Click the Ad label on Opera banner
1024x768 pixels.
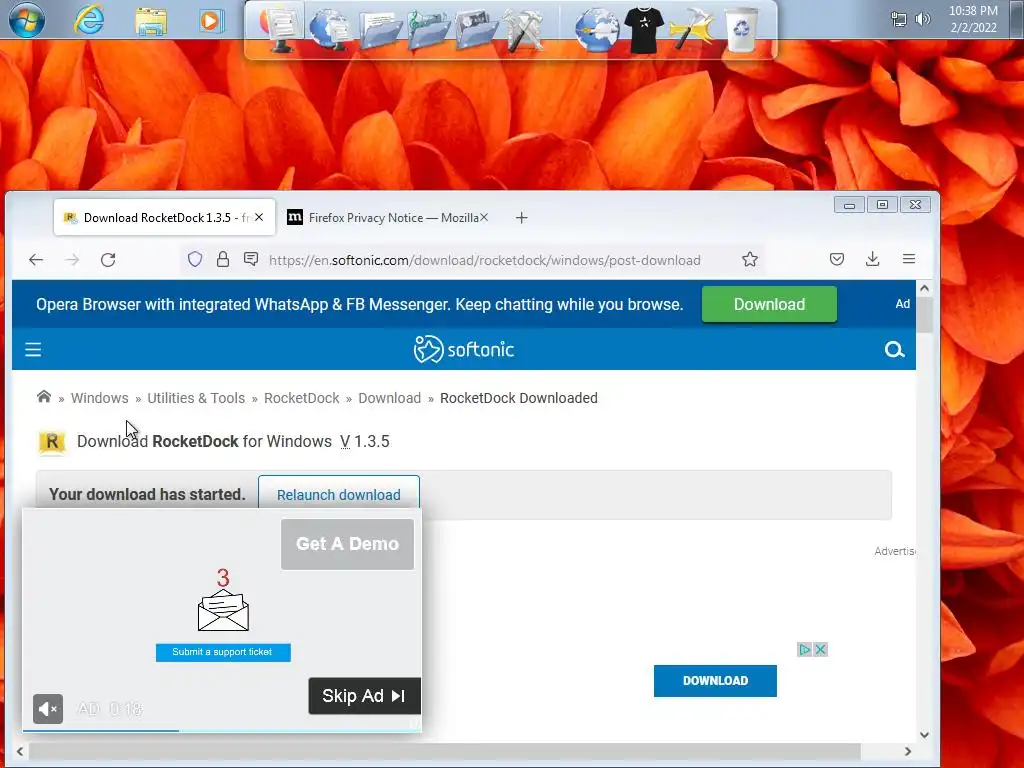coord(903,304)
